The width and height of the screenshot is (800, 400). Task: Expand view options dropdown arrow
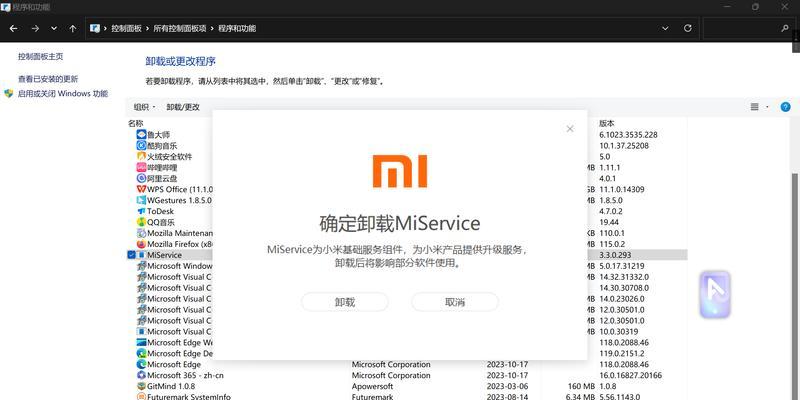(767, 107)
